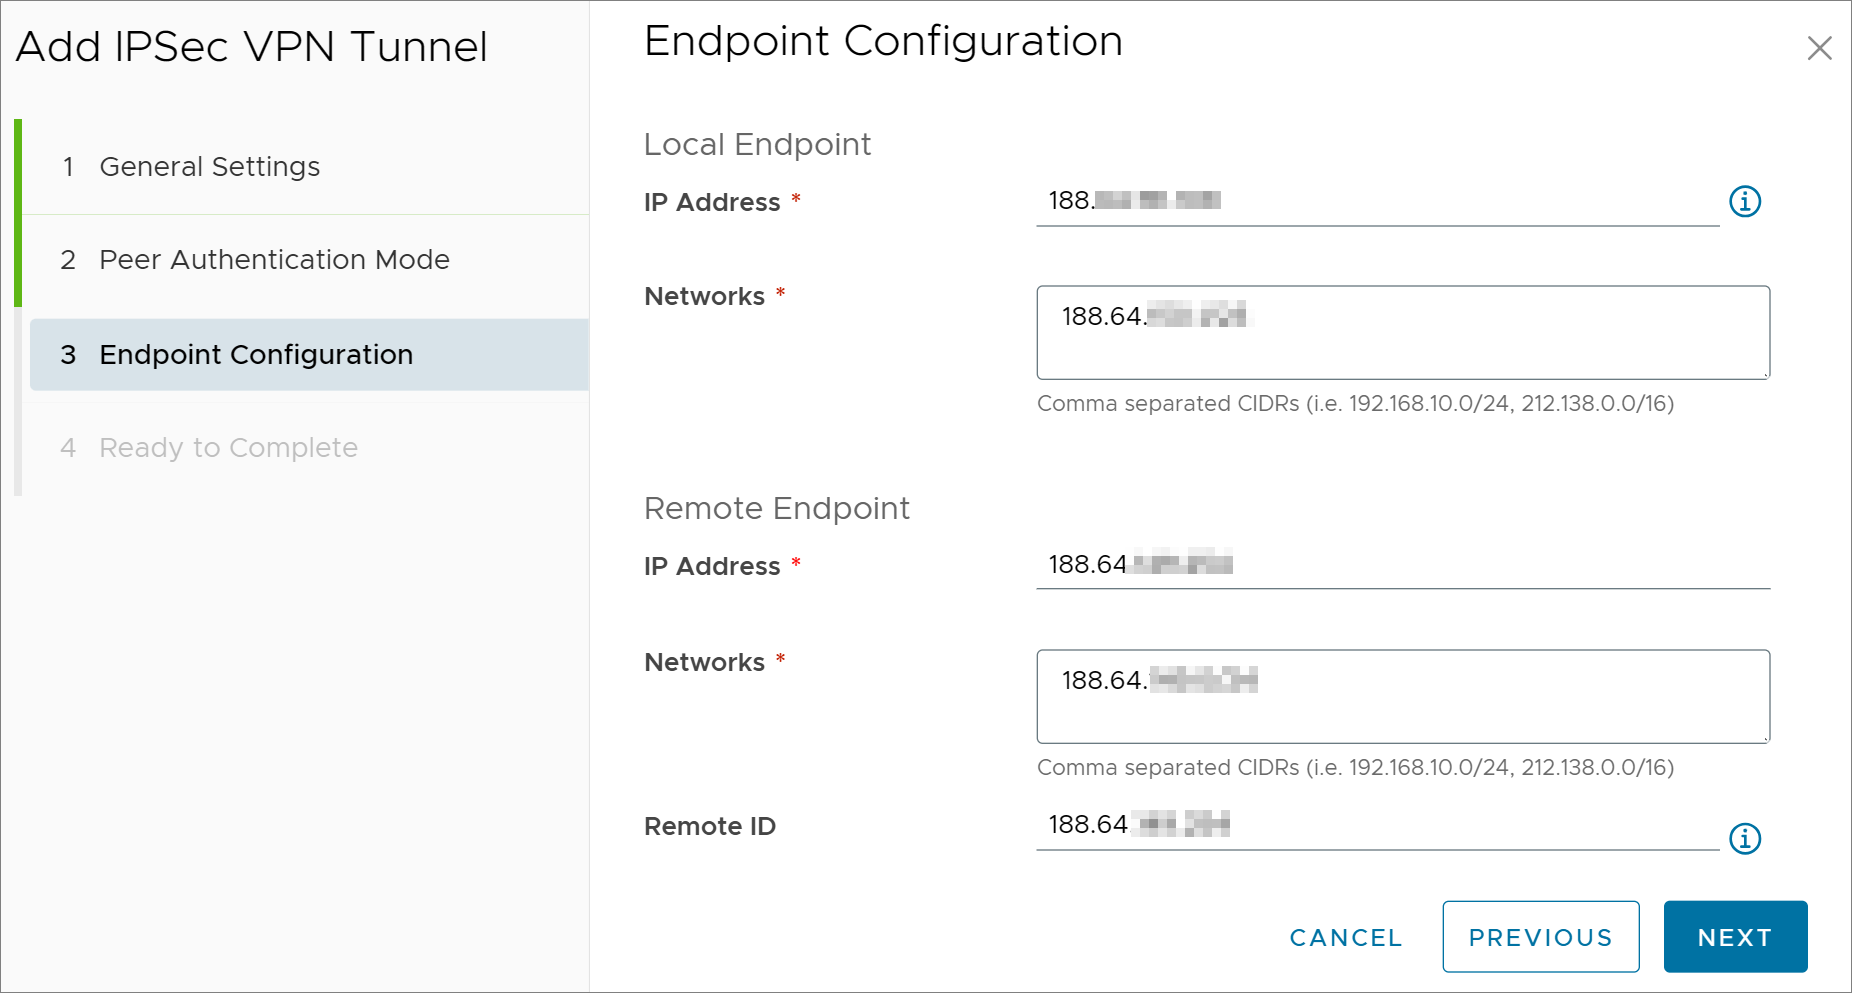The image size is (1852, 993).
Task: Click the IP Address label under Remote Endpoint
Action: pos(712,566)
